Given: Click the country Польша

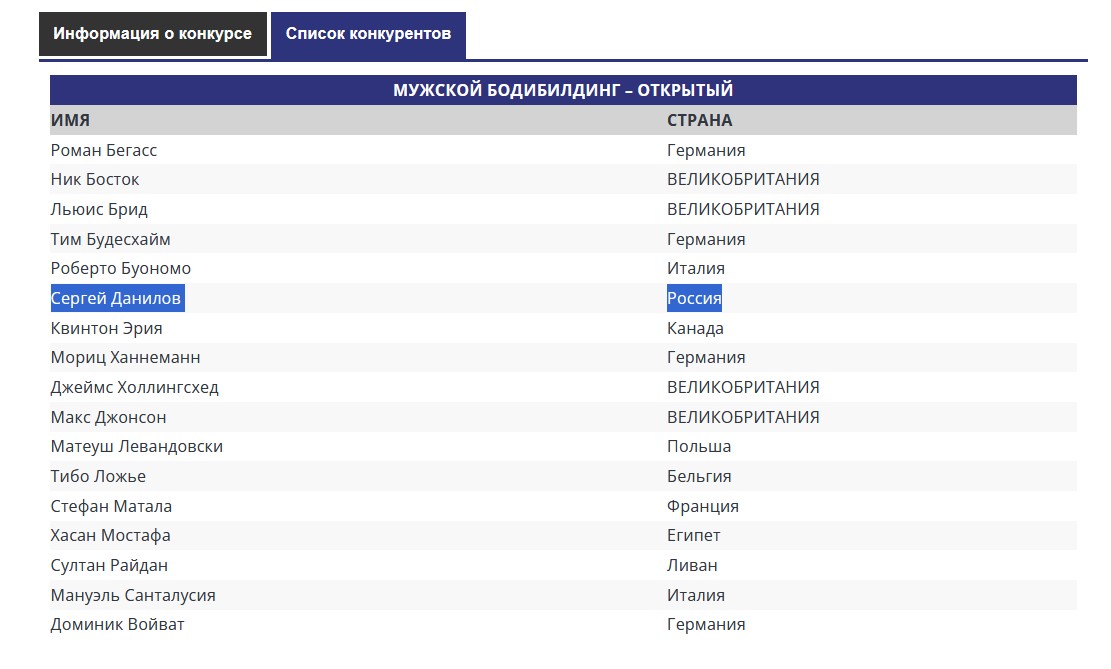Looking at the screenshot, I should tap(699, 446).
